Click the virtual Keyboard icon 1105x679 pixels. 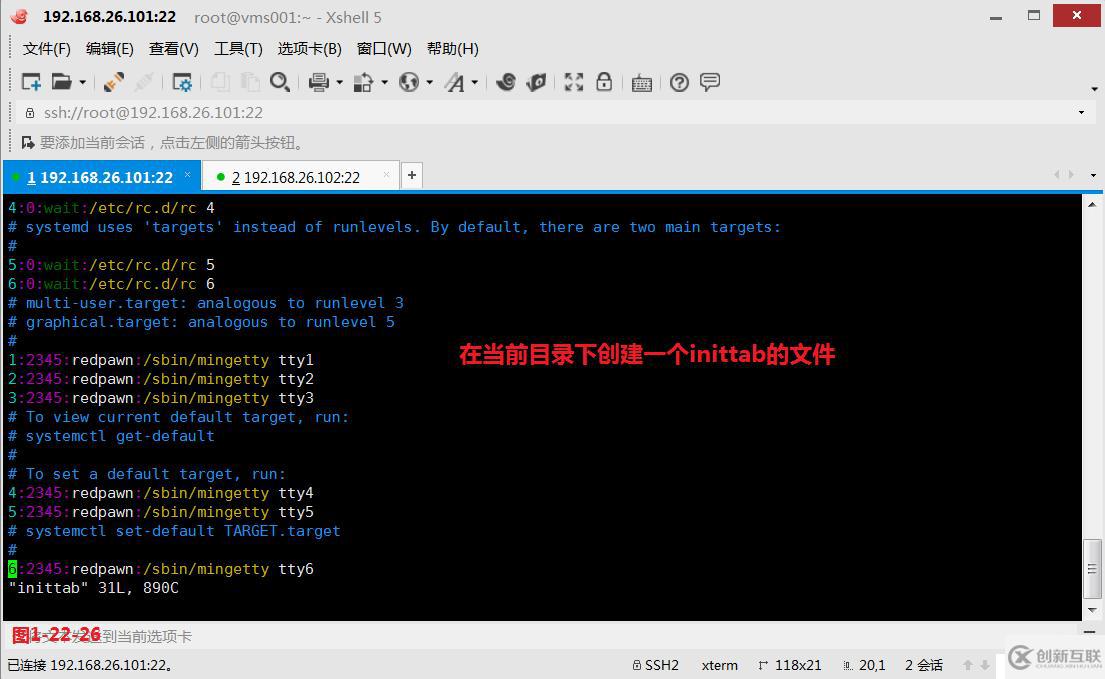click(x=641, y=83)
